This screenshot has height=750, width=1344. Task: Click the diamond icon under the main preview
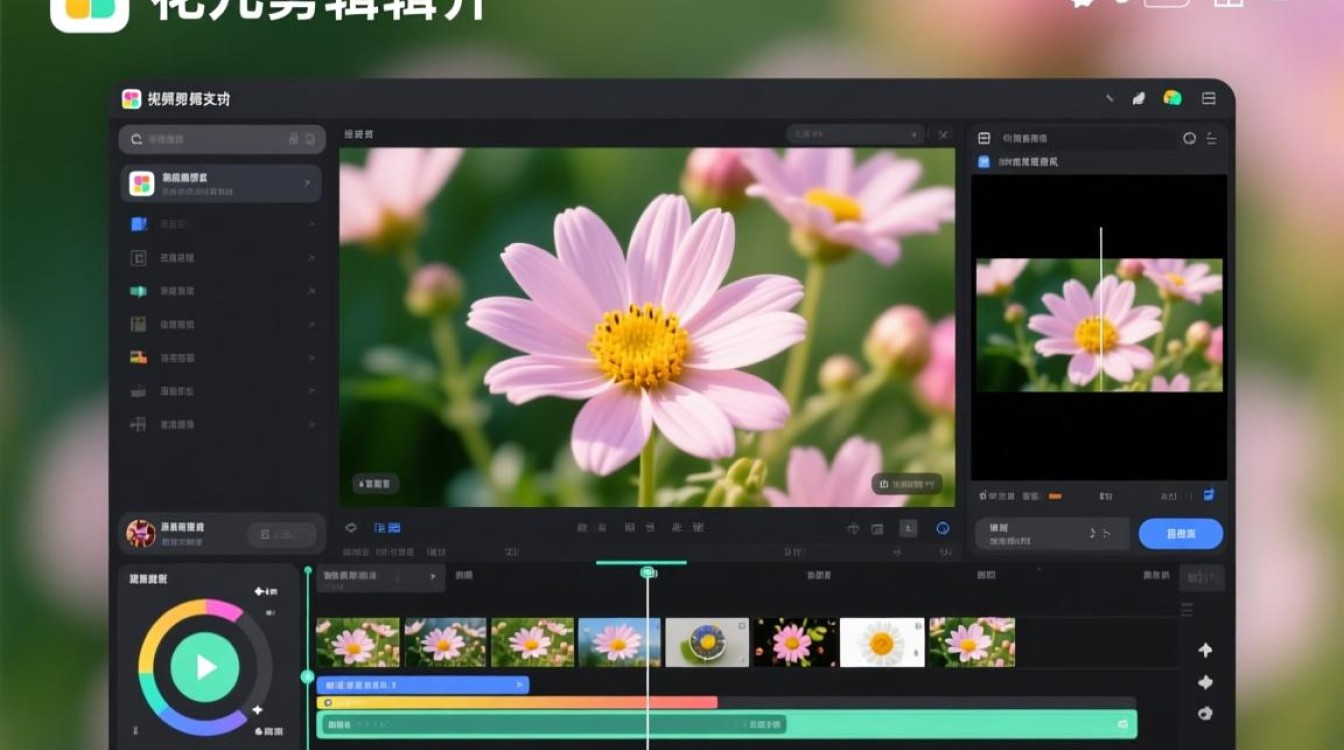click(351, 528)
